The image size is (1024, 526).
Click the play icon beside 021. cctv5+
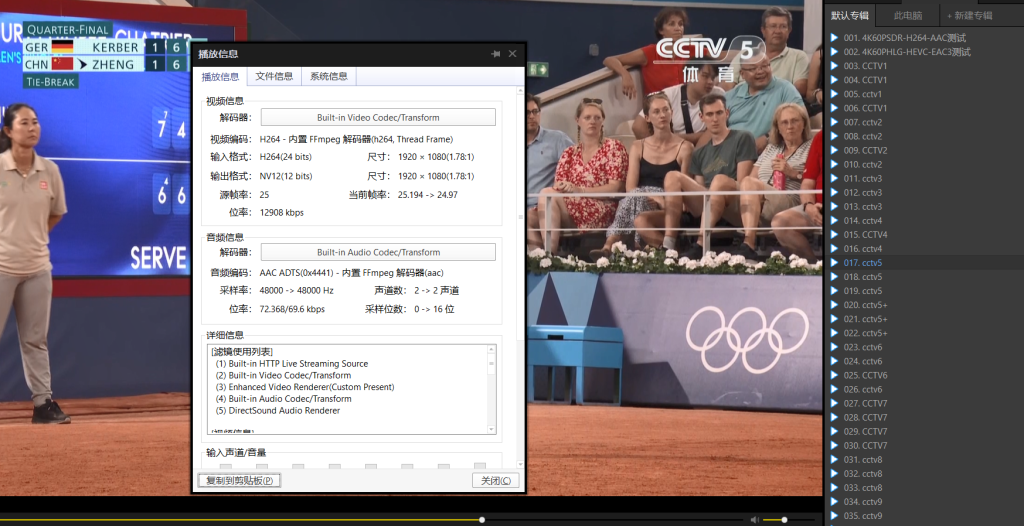pos(834,319)
